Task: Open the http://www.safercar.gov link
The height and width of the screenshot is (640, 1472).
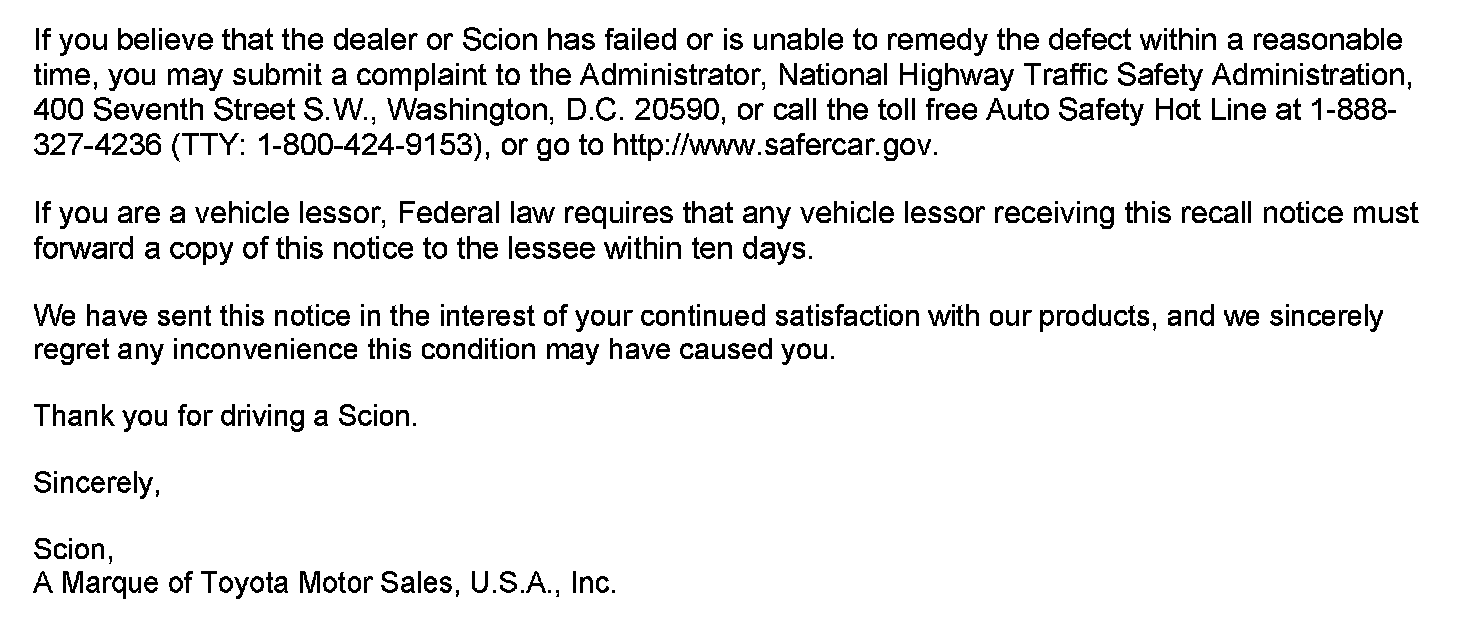Action: (775, 145)
